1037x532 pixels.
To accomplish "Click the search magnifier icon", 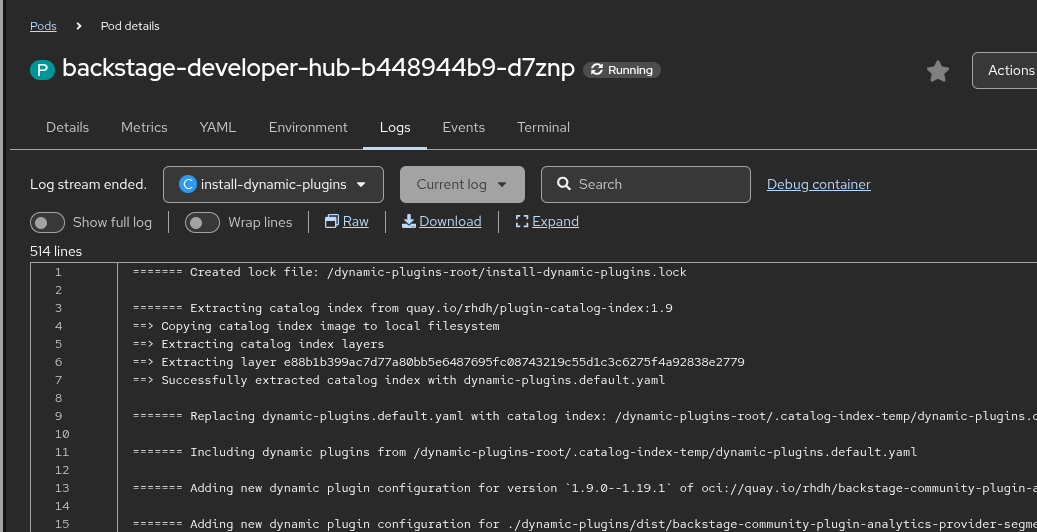I will pos(564,184).
